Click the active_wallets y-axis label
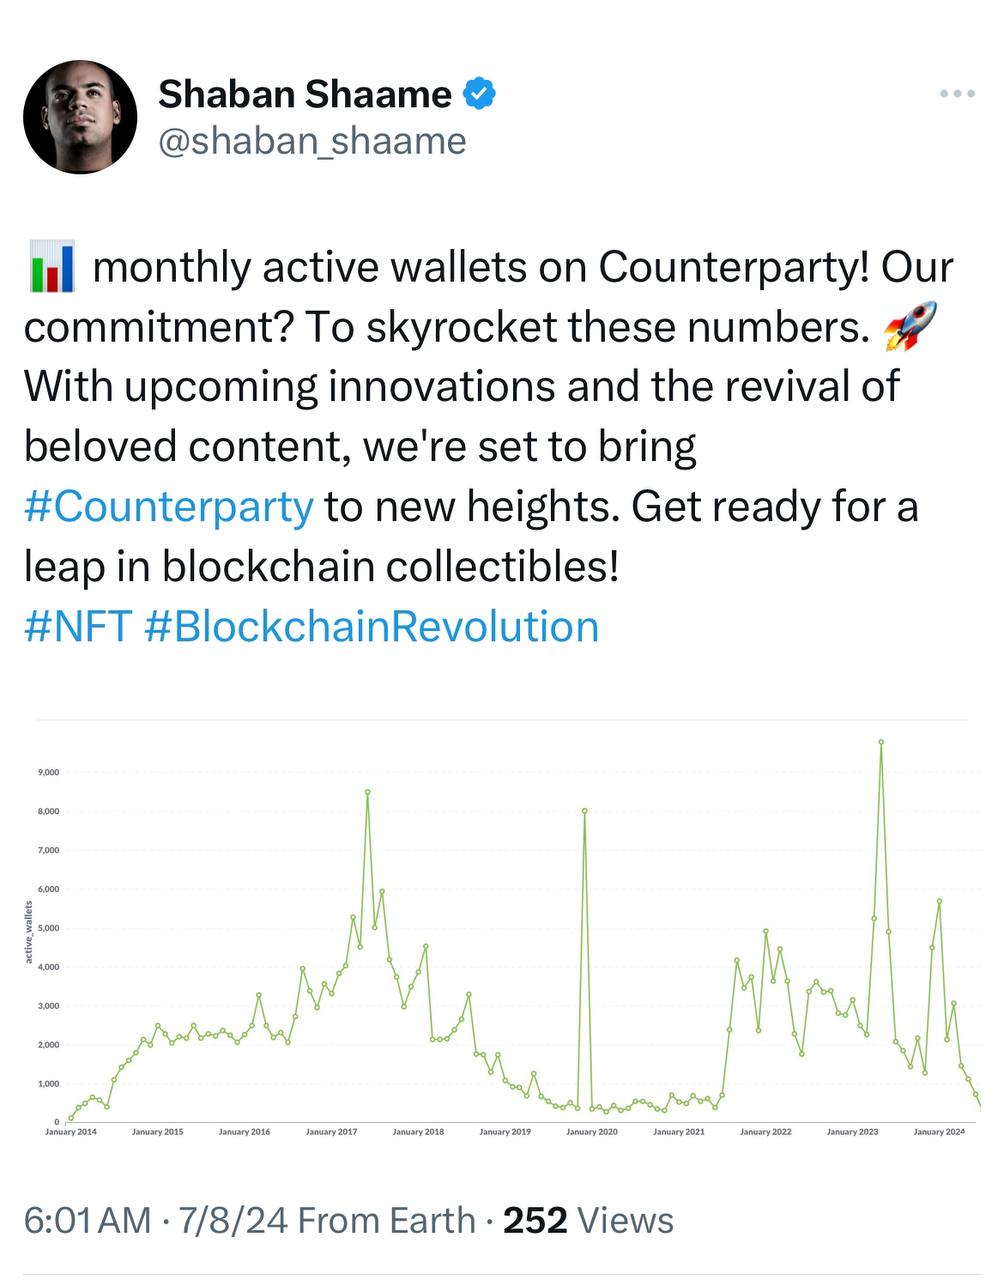 pyautogui.click(x=29, y=932)
